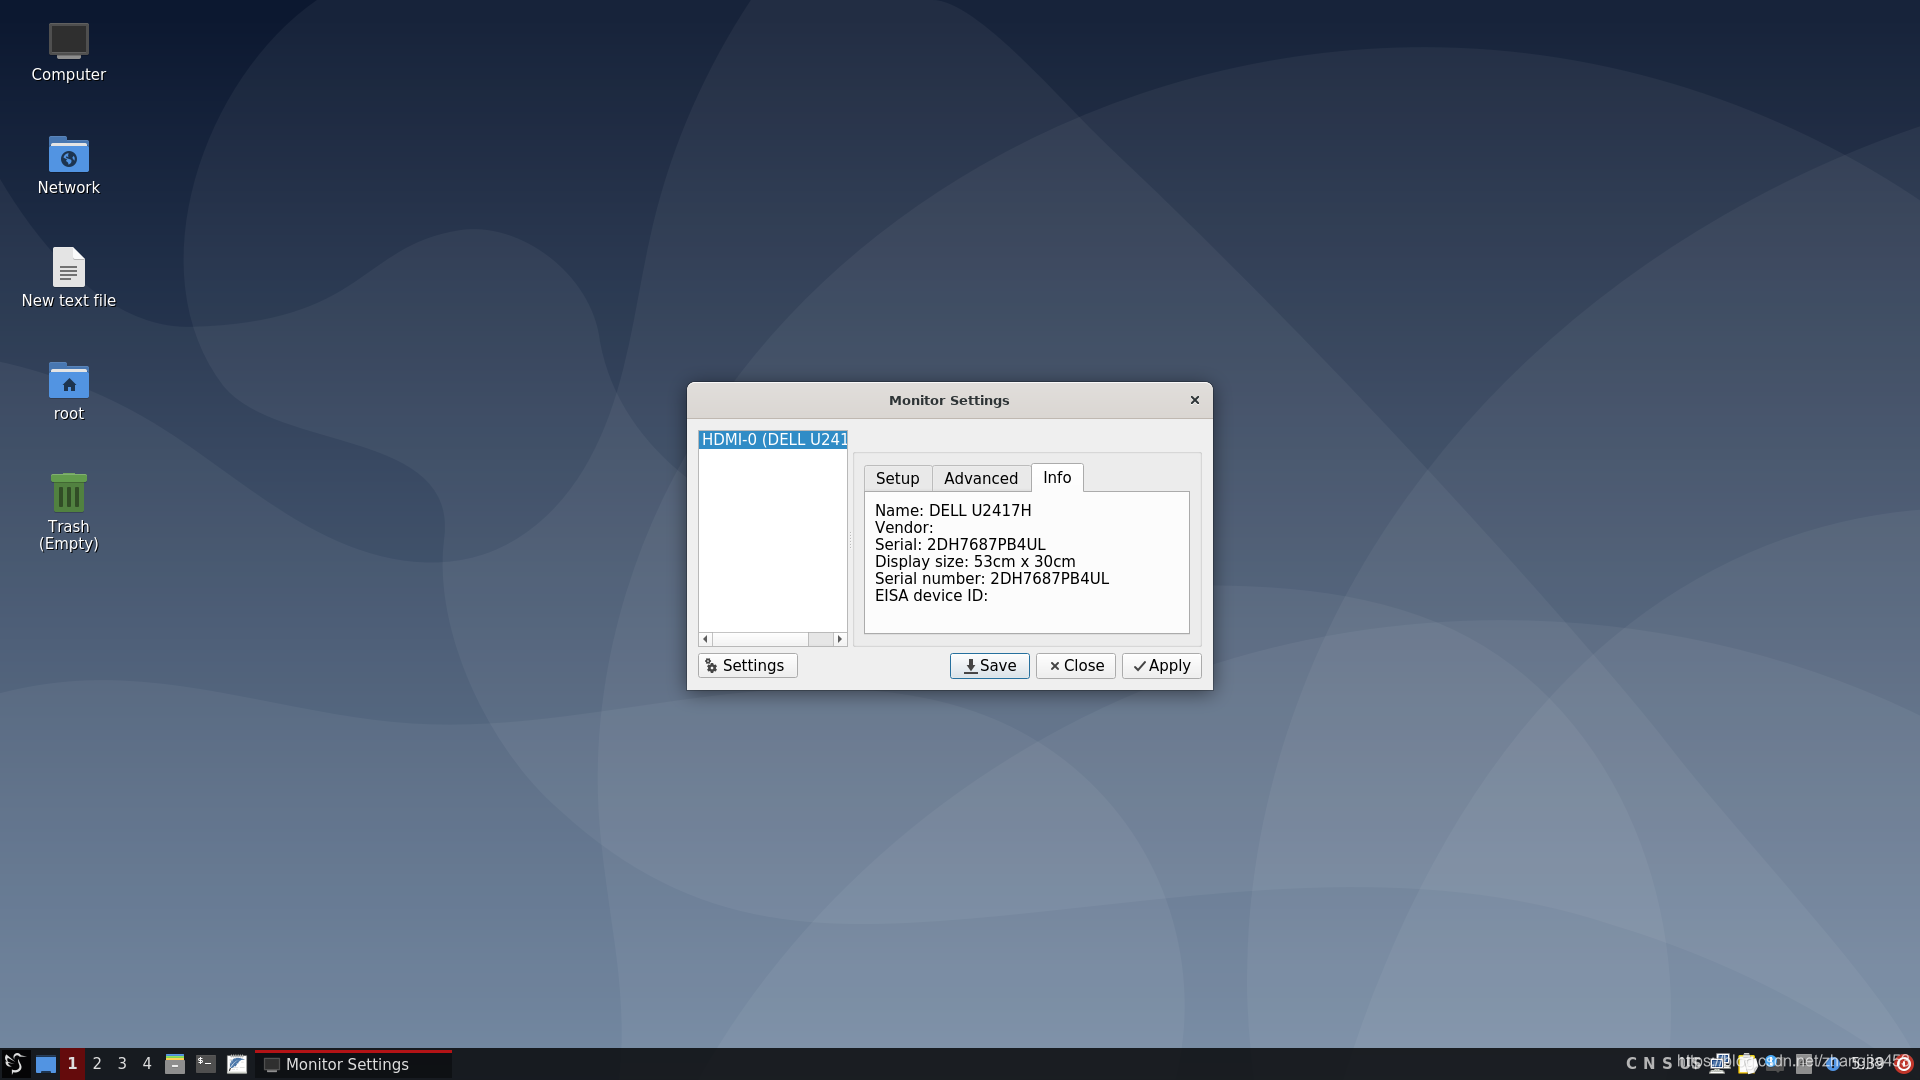Launch the terminal from quick launch

coord(206,1064)
